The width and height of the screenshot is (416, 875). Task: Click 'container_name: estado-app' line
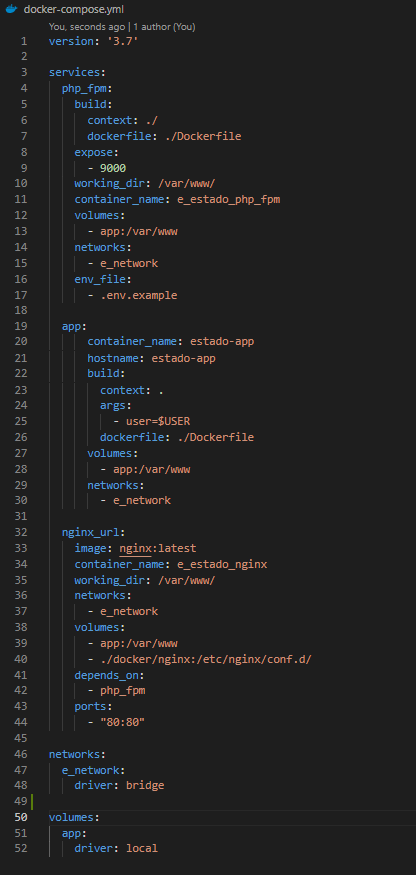pos(171,342)
